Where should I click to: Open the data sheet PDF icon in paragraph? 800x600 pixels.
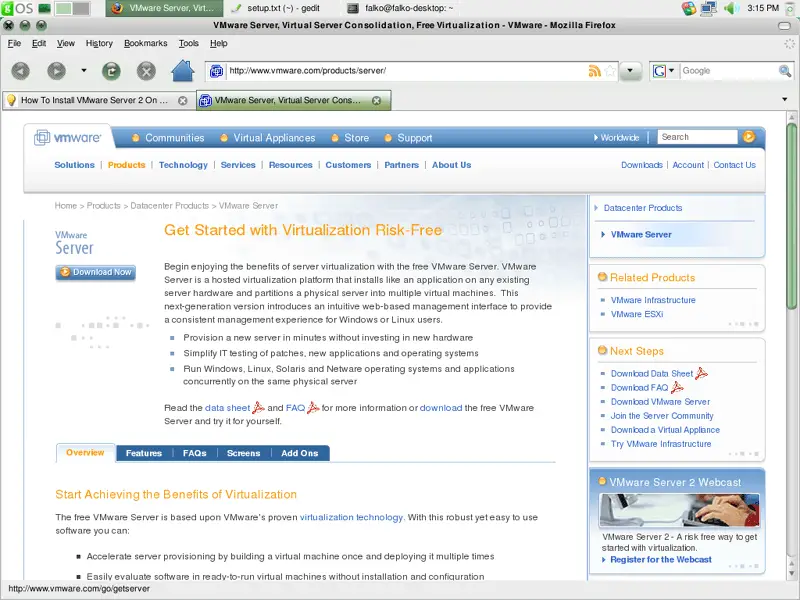coord(258,407)
